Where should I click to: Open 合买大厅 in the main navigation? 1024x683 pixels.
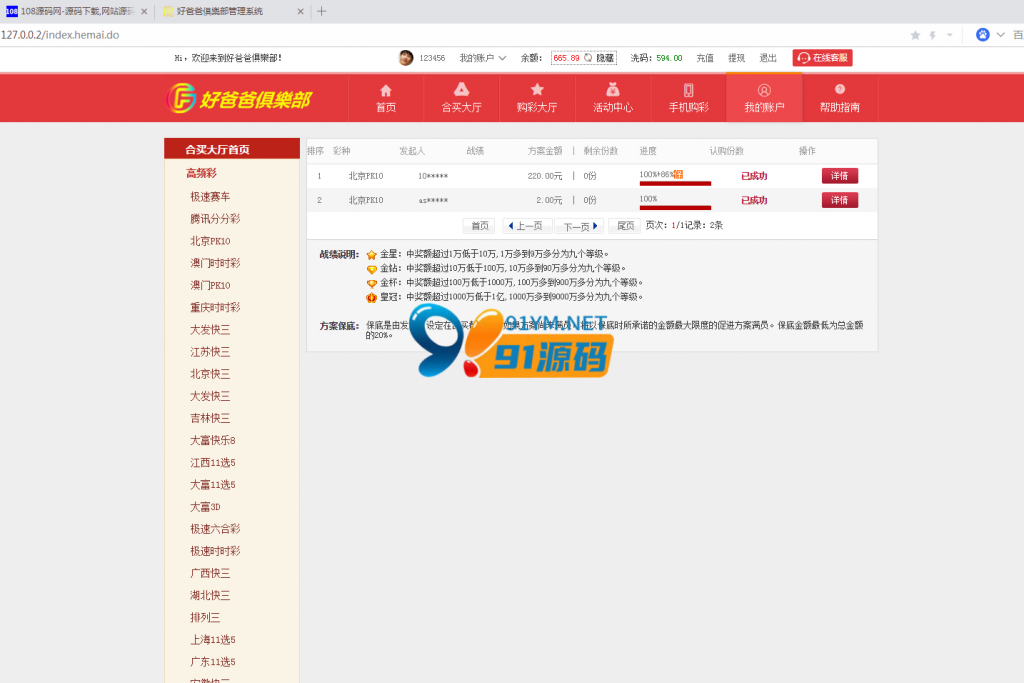point(461,98)
